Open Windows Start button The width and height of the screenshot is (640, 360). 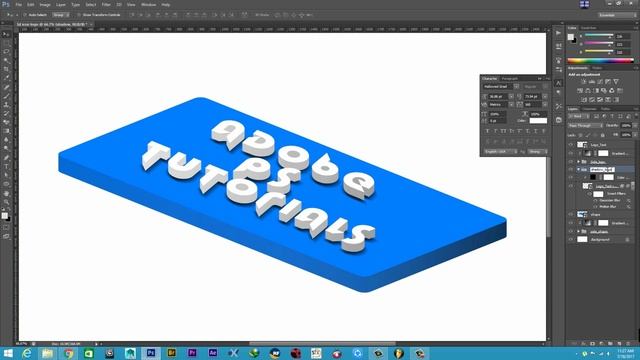[x=8, y=353]
